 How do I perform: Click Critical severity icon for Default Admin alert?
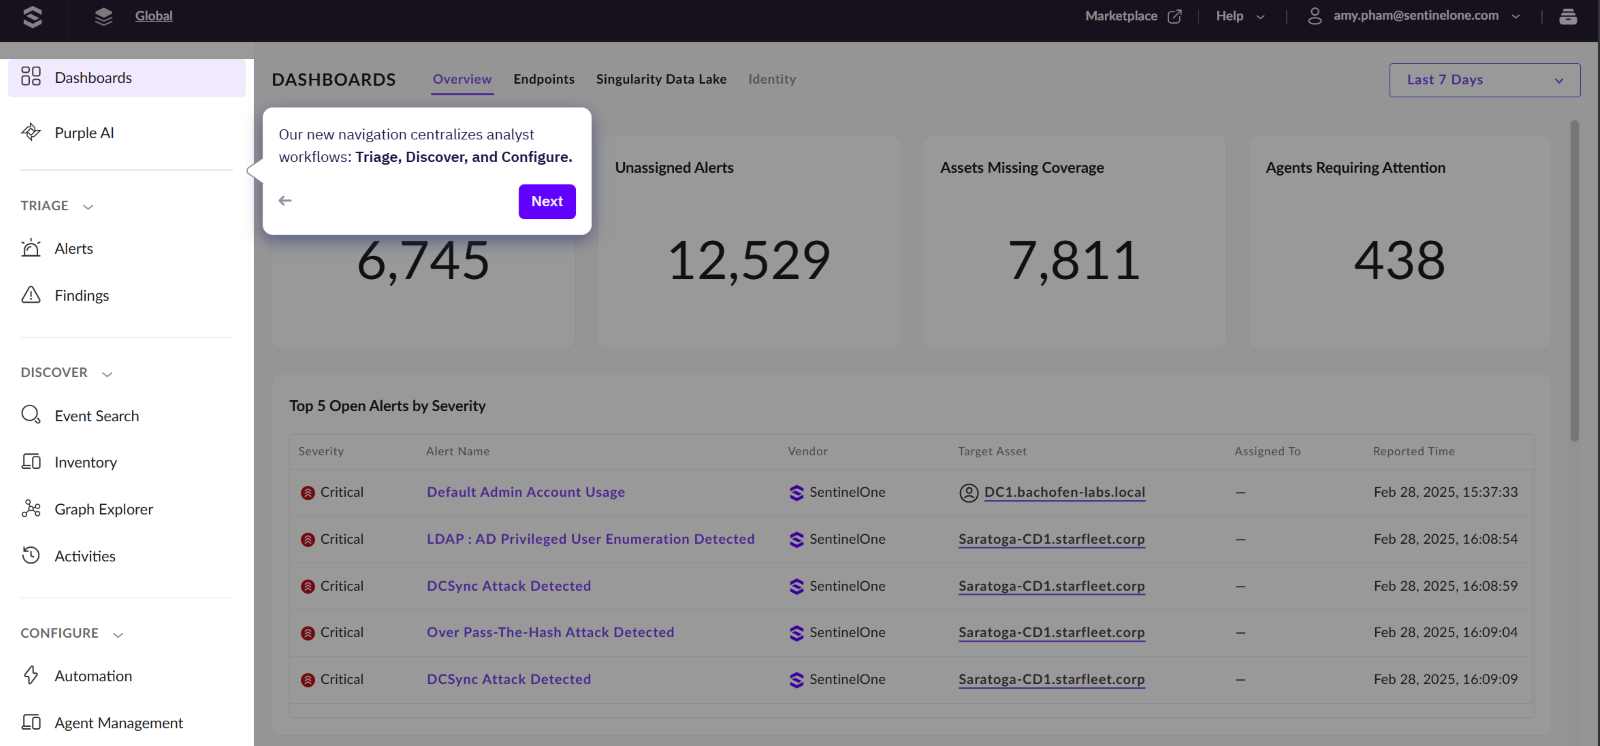tap(308, 493)
